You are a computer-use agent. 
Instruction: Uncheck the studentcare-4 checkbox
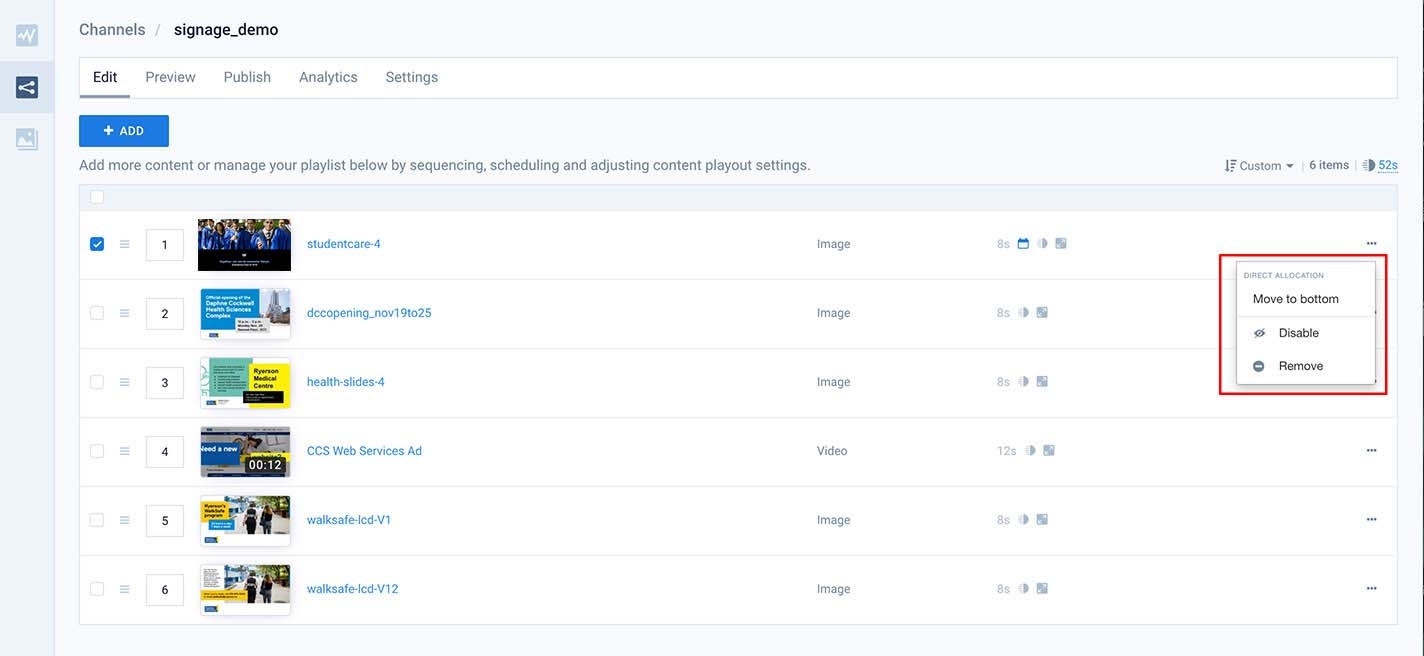tap(97, 244)
